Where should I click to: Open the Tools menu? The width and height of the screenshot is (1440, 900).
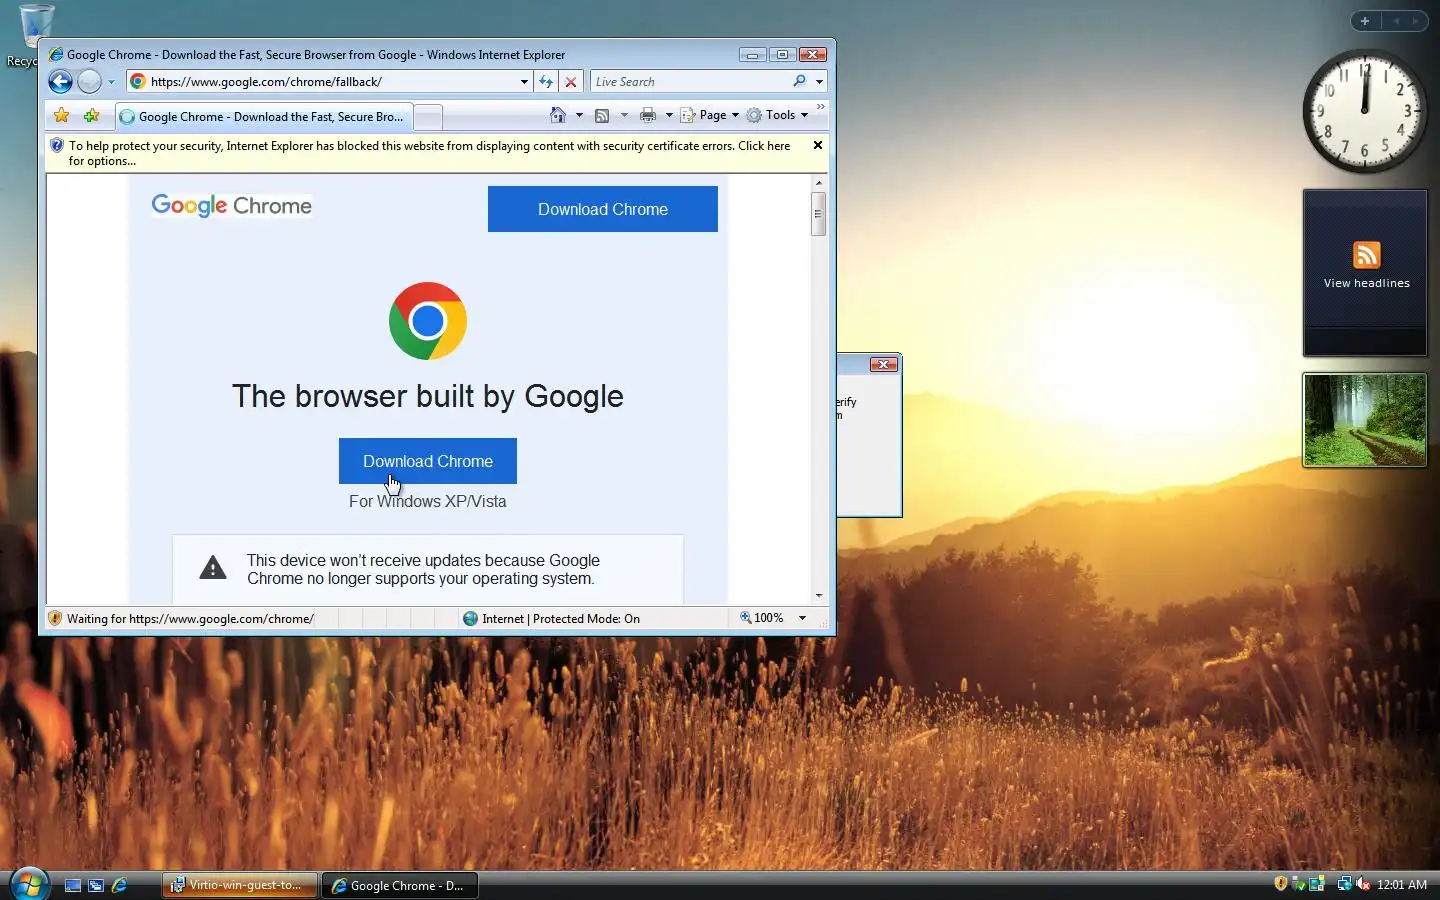click(777, 115)
